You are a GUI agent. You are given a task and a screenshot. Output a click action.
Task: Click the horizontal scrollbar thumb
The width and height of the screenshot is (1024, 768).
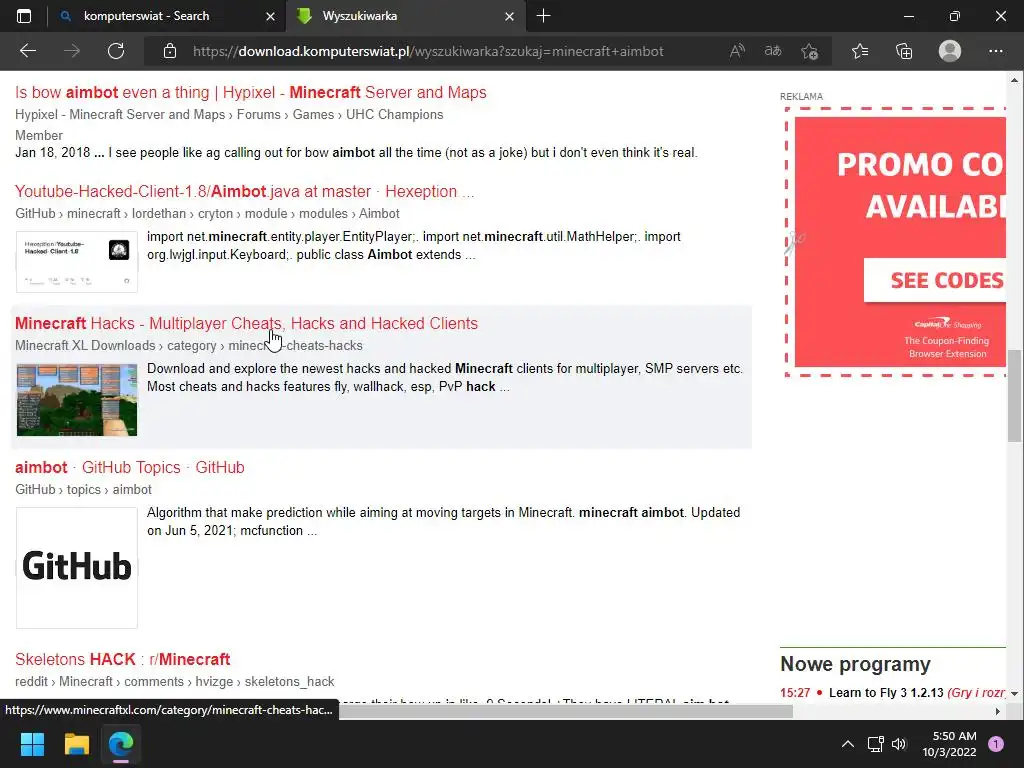point(566,711)
